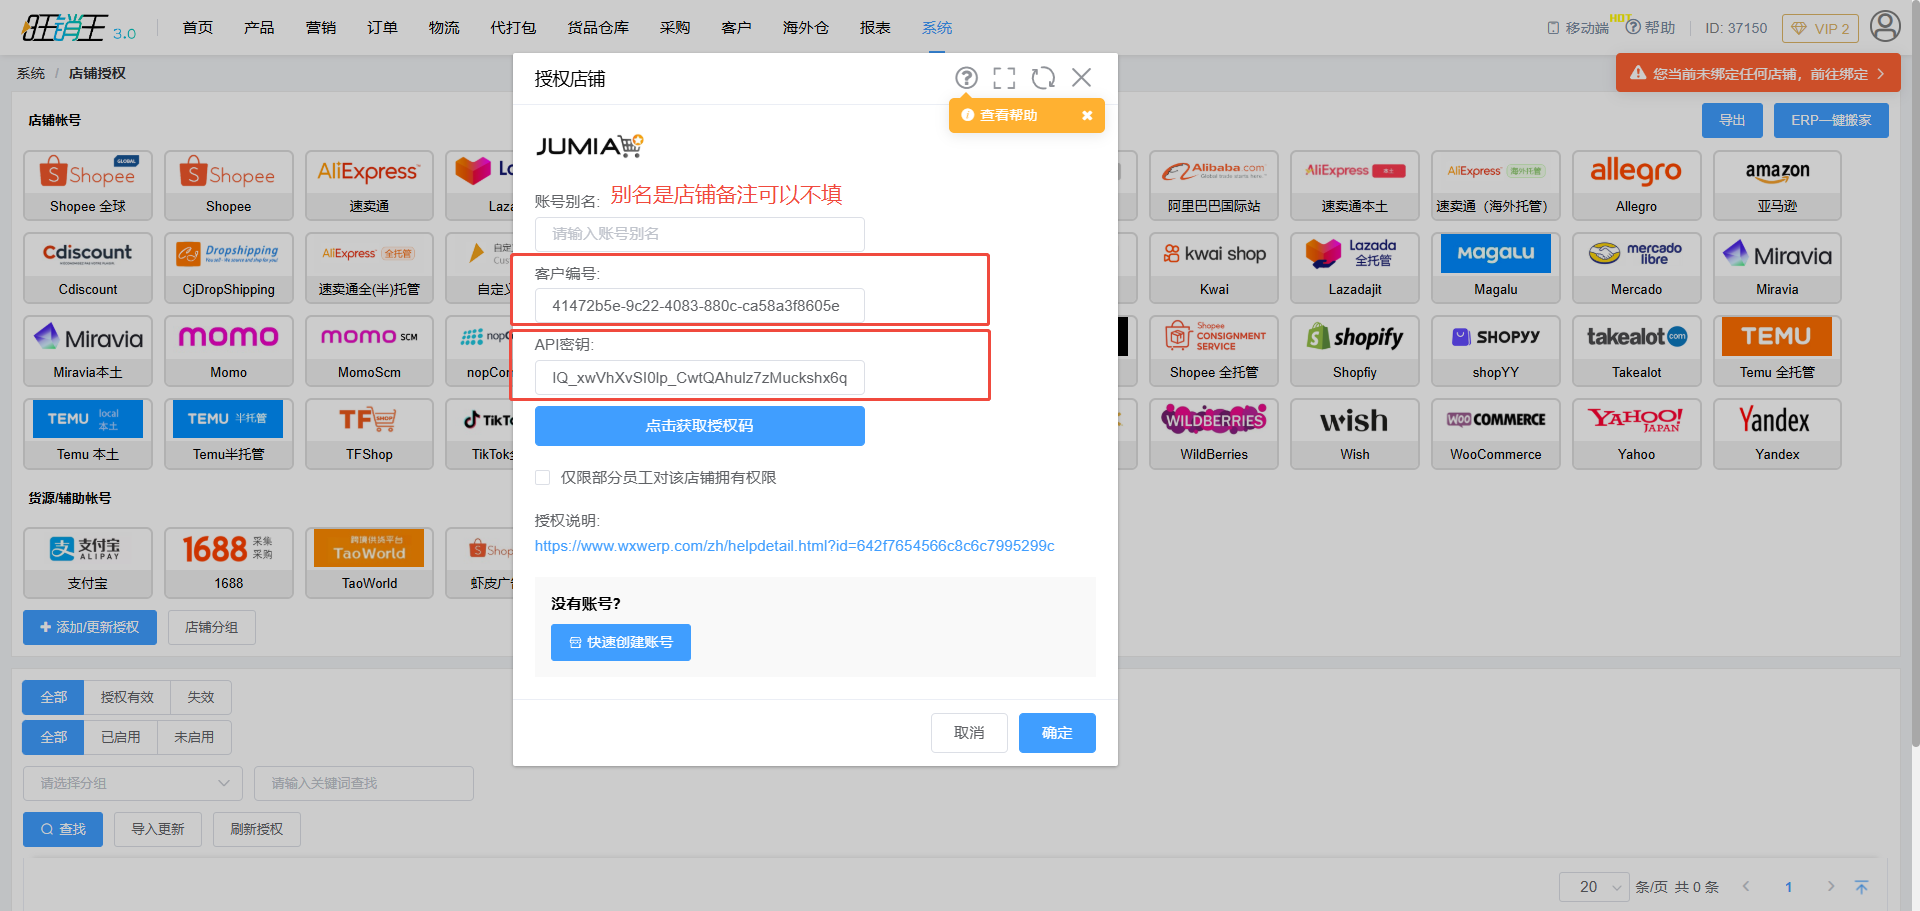This screenshot has width=1920, height=911.
Task: Expand the dialog to fullscreen
Action: (1004, 78)
